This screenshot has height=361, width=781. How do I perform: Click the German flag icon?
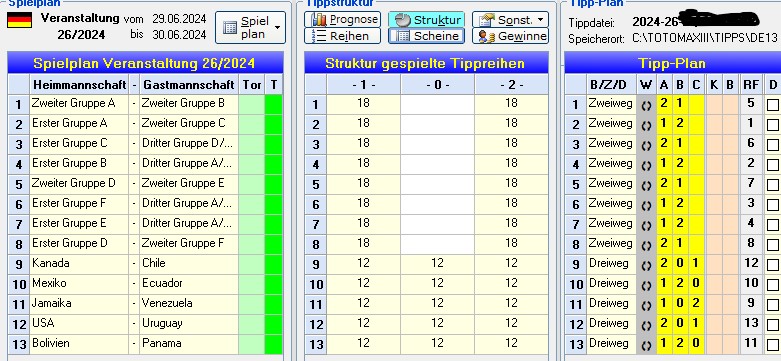coord(19,20)
